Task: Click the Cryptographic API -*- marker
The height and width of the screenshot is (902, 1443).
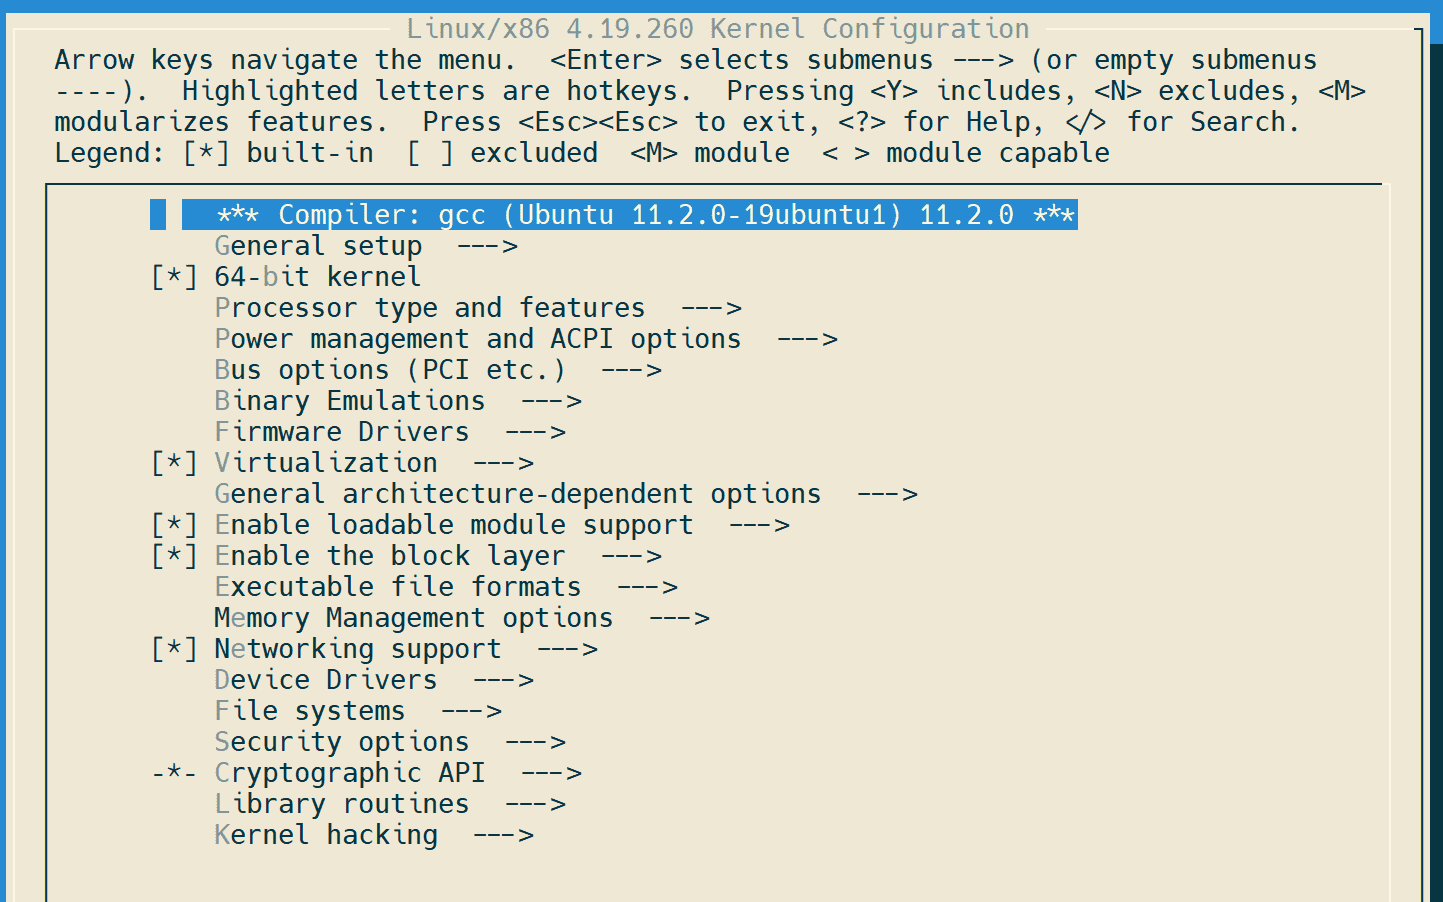Action: [174, 773]
